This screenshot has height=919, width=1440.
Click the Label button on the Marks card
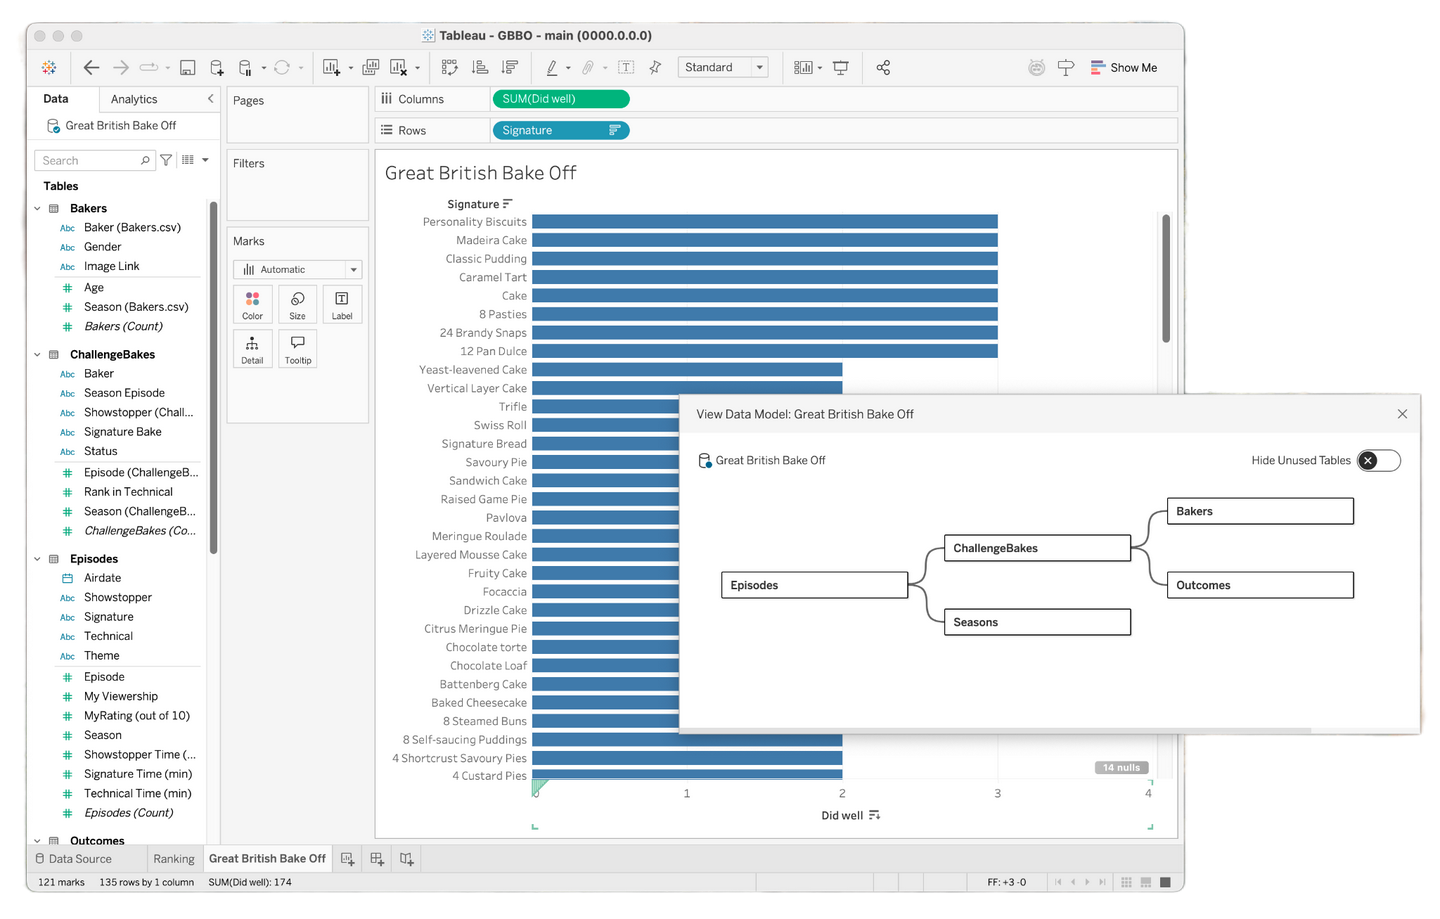coord(342,303)
